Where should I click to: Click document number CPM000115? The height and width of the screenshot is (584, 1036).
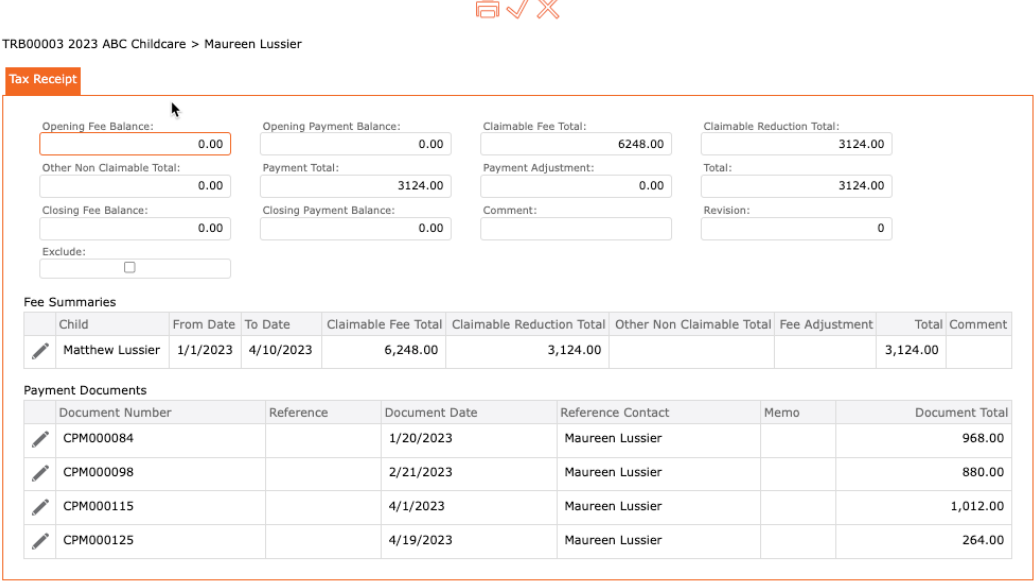(x=98, y=506)
